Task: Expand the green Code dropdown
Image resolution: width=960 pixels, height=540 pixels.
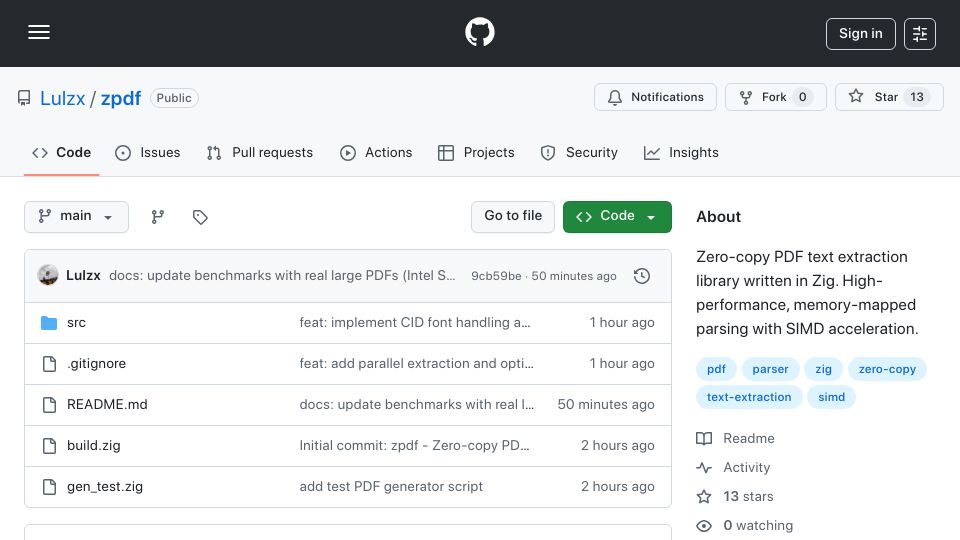Action: coord(617,217)
